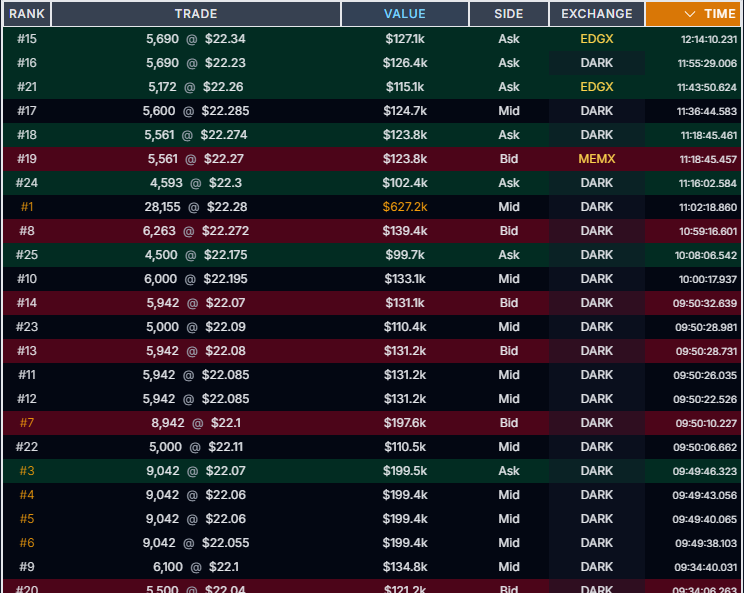Select EDGX in the 12:14:10.231 row

(x=596, y=39)
